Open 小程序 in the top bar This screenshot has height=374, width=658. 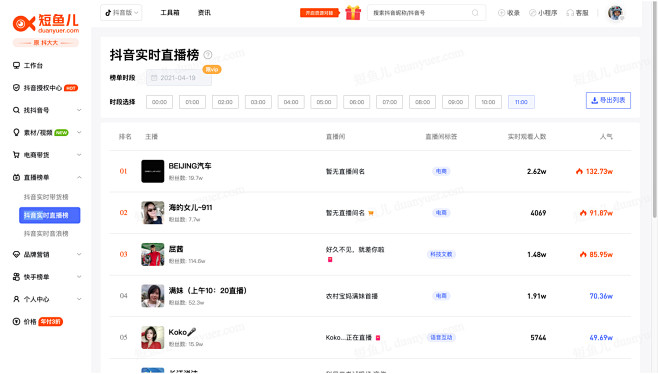543,13
